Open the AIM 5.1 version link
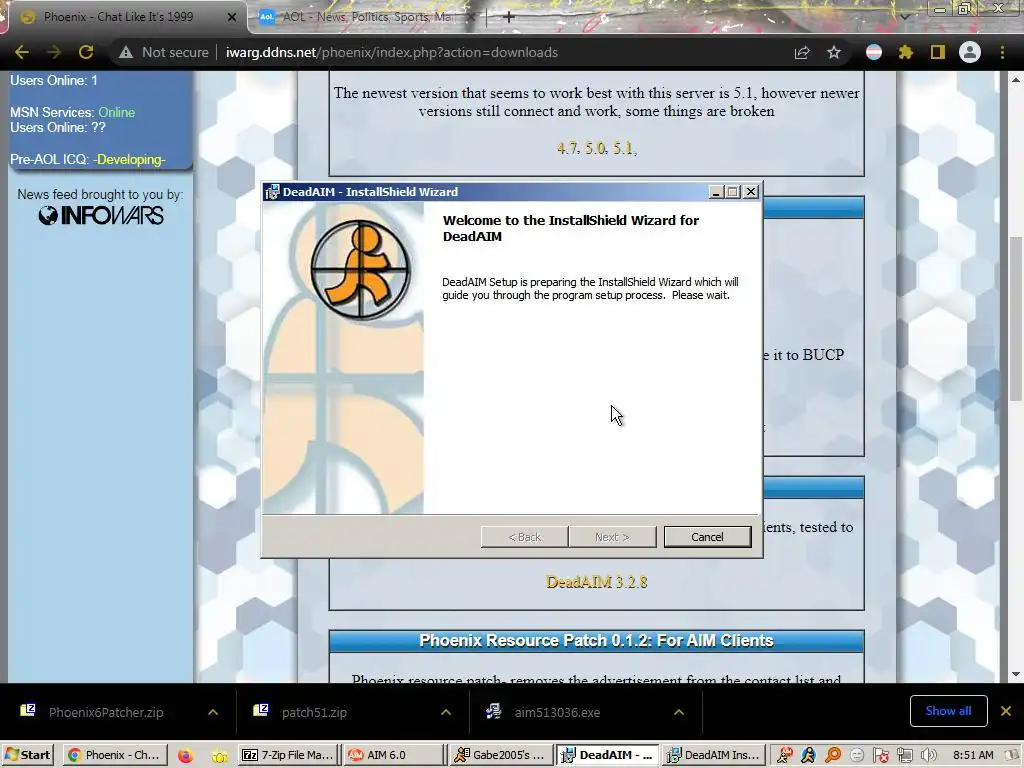 pos(623,148)
